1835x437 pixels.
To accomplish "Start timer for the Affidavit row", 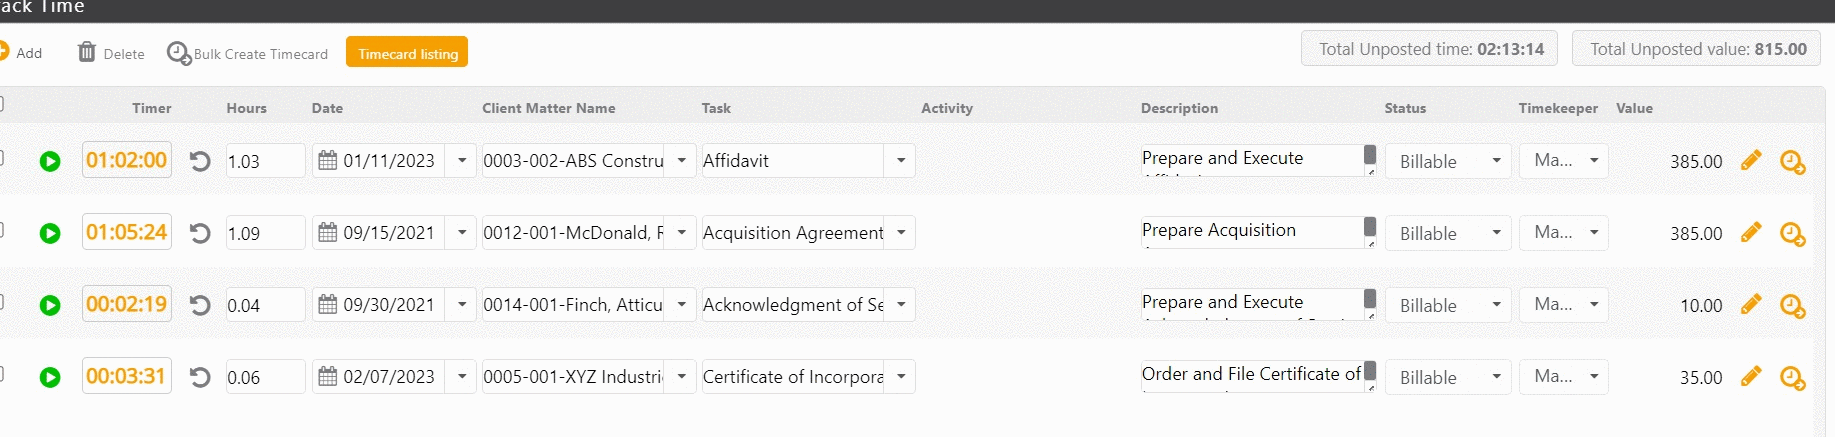I will (50, 161).
